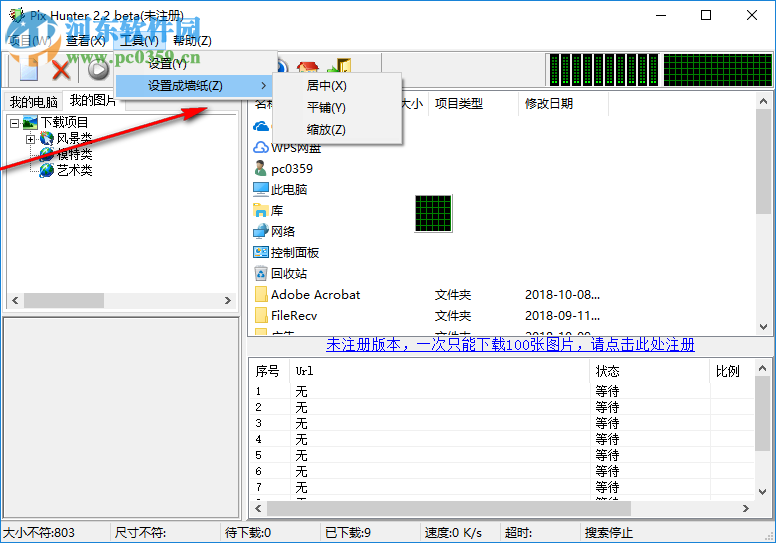Click the 此电脑 monitor icon
The width and height of the screenshot is (776, 543).
[x=261, y=190]
